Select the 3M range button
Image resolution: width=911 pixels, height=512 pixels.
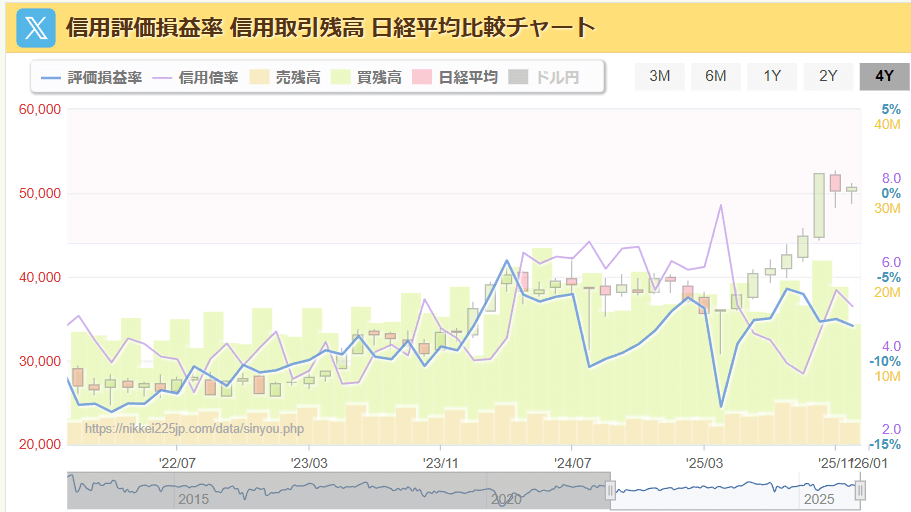[660, 76]
